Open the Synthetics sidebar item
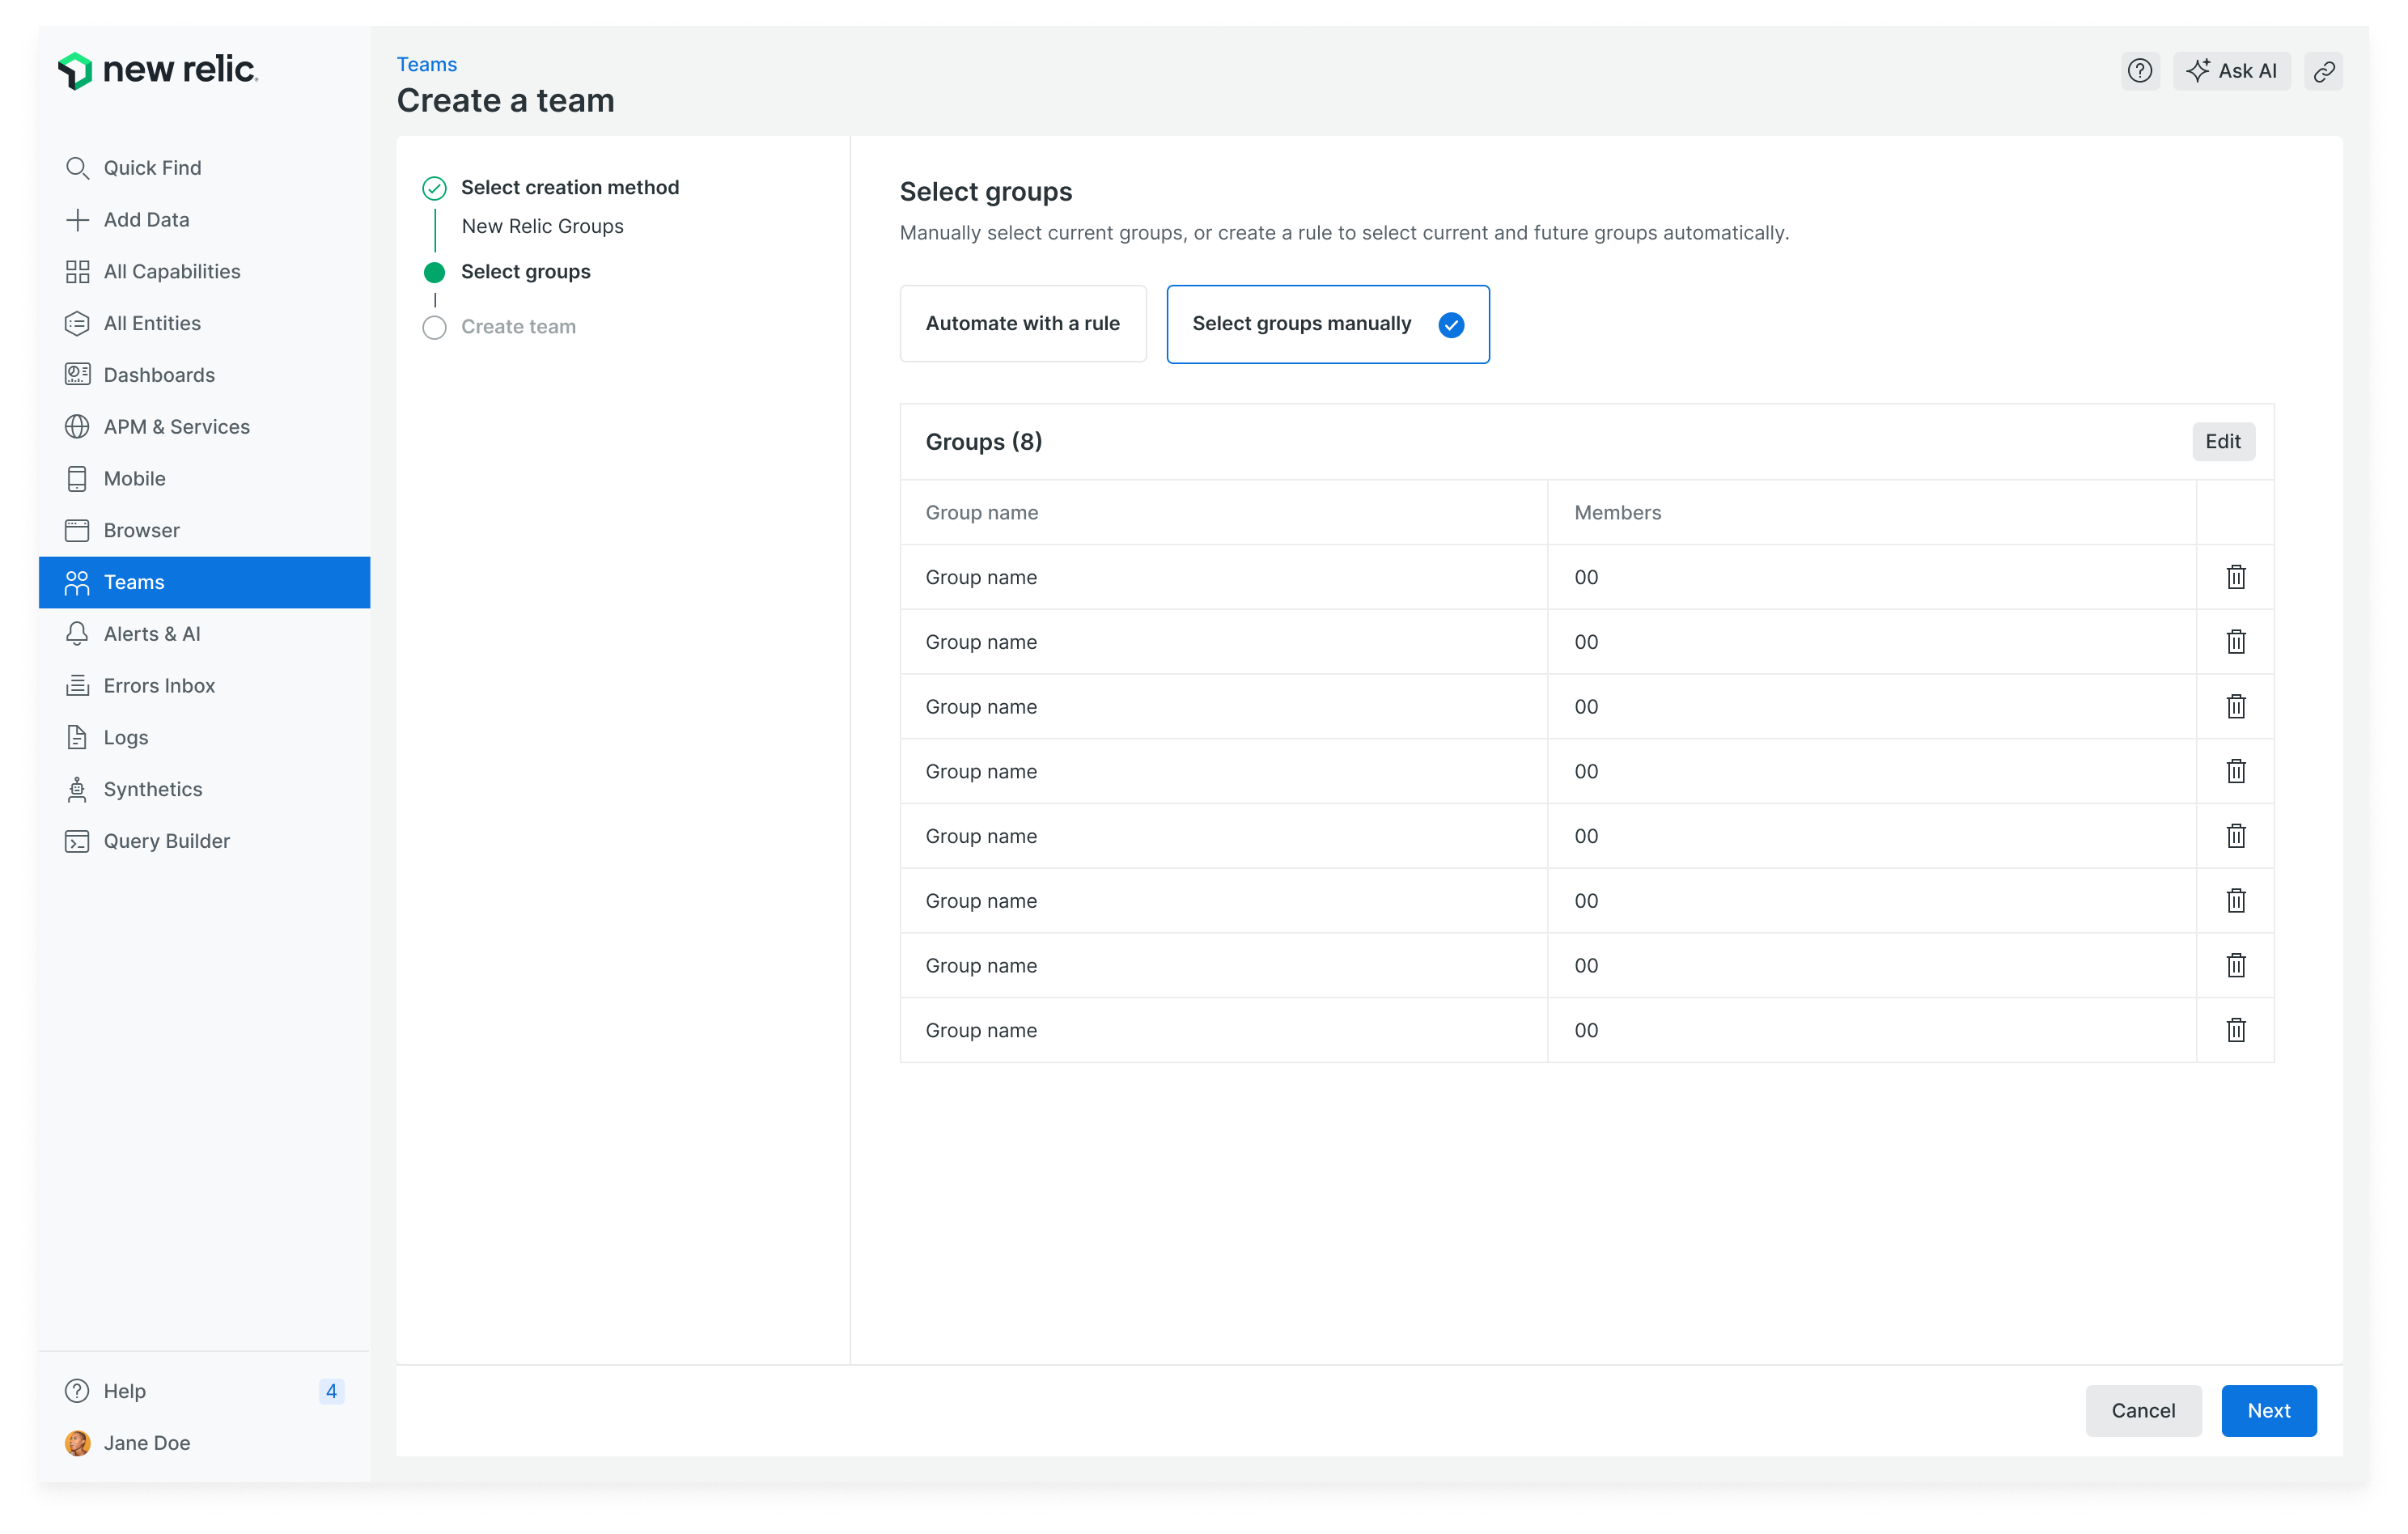 click(x=152, y=789)
